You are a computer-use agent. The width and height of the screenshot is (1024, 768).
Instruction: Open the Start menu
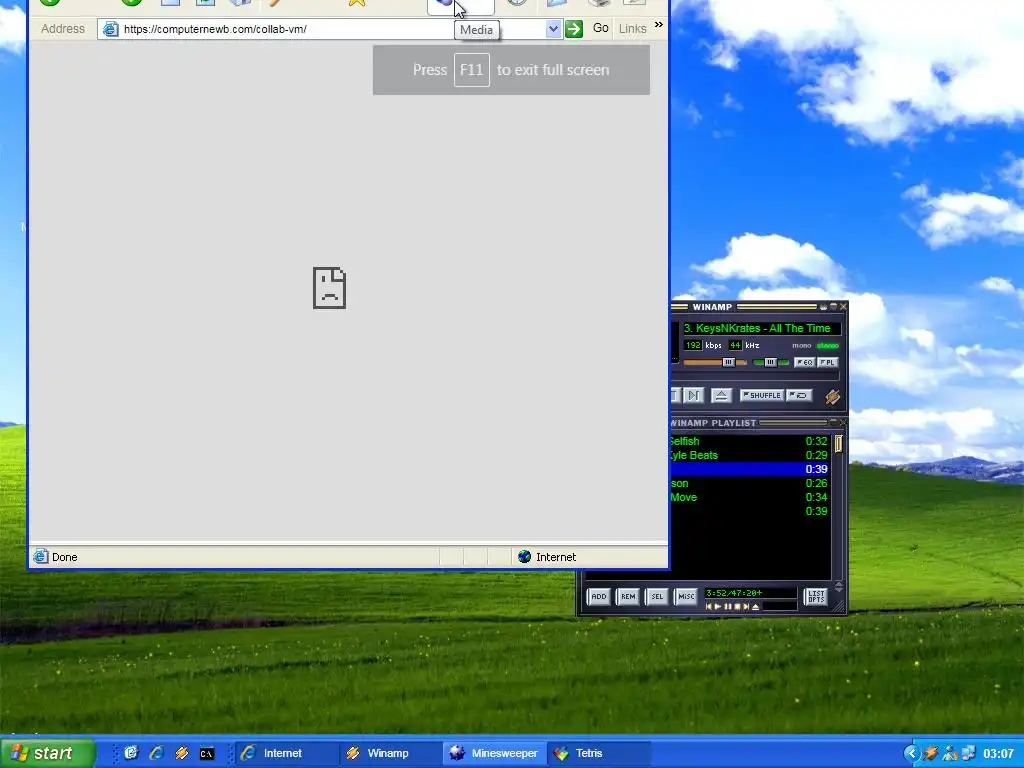coord(47,753)
